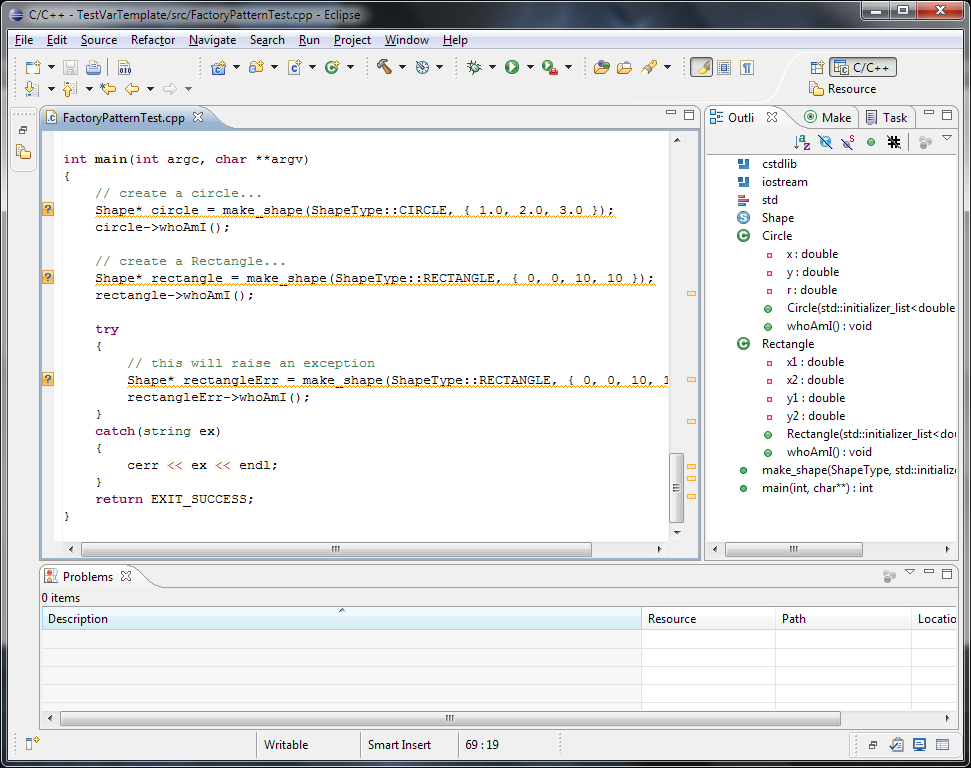Select Rectangle class in Outline
This screenshot has width=971, height=768.
pyautogui.click(x=788, y=344)
